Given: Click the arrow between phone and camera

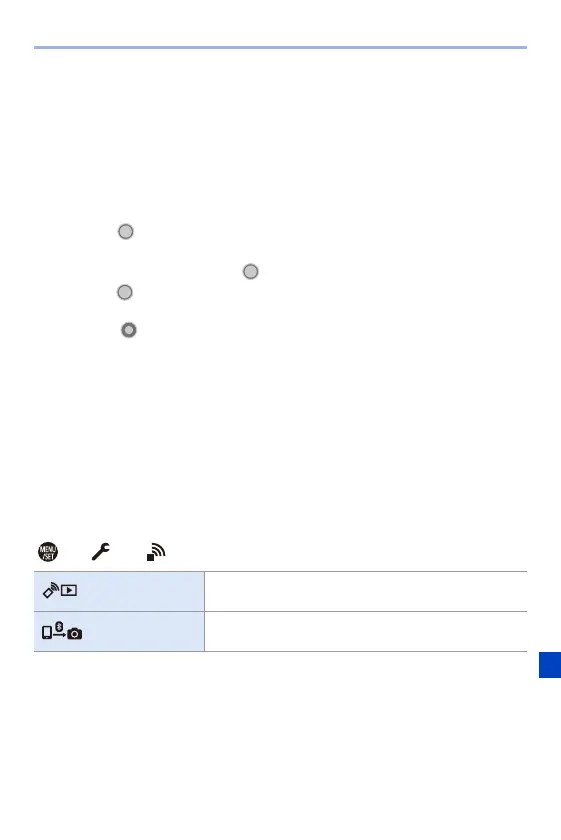Looking at the screenshot, I should click(59, 635).
